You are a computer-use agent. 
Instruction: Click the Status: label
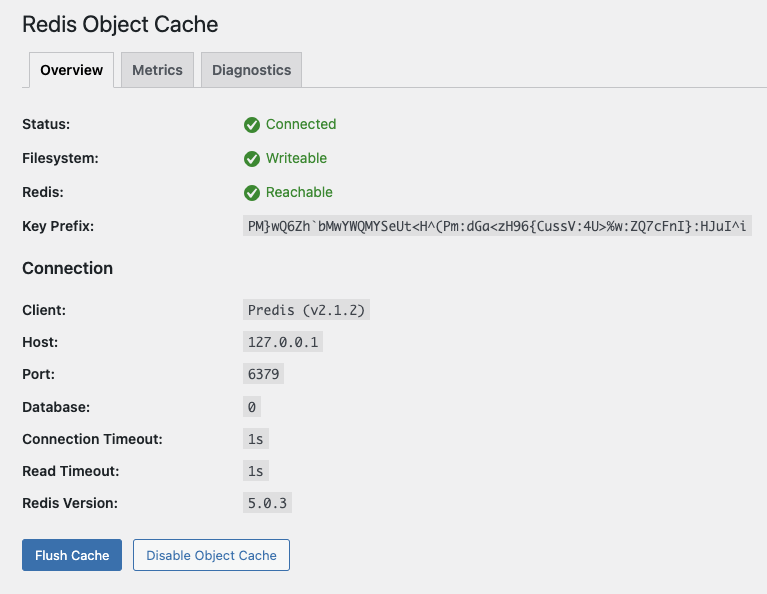[x=46, y=124]
